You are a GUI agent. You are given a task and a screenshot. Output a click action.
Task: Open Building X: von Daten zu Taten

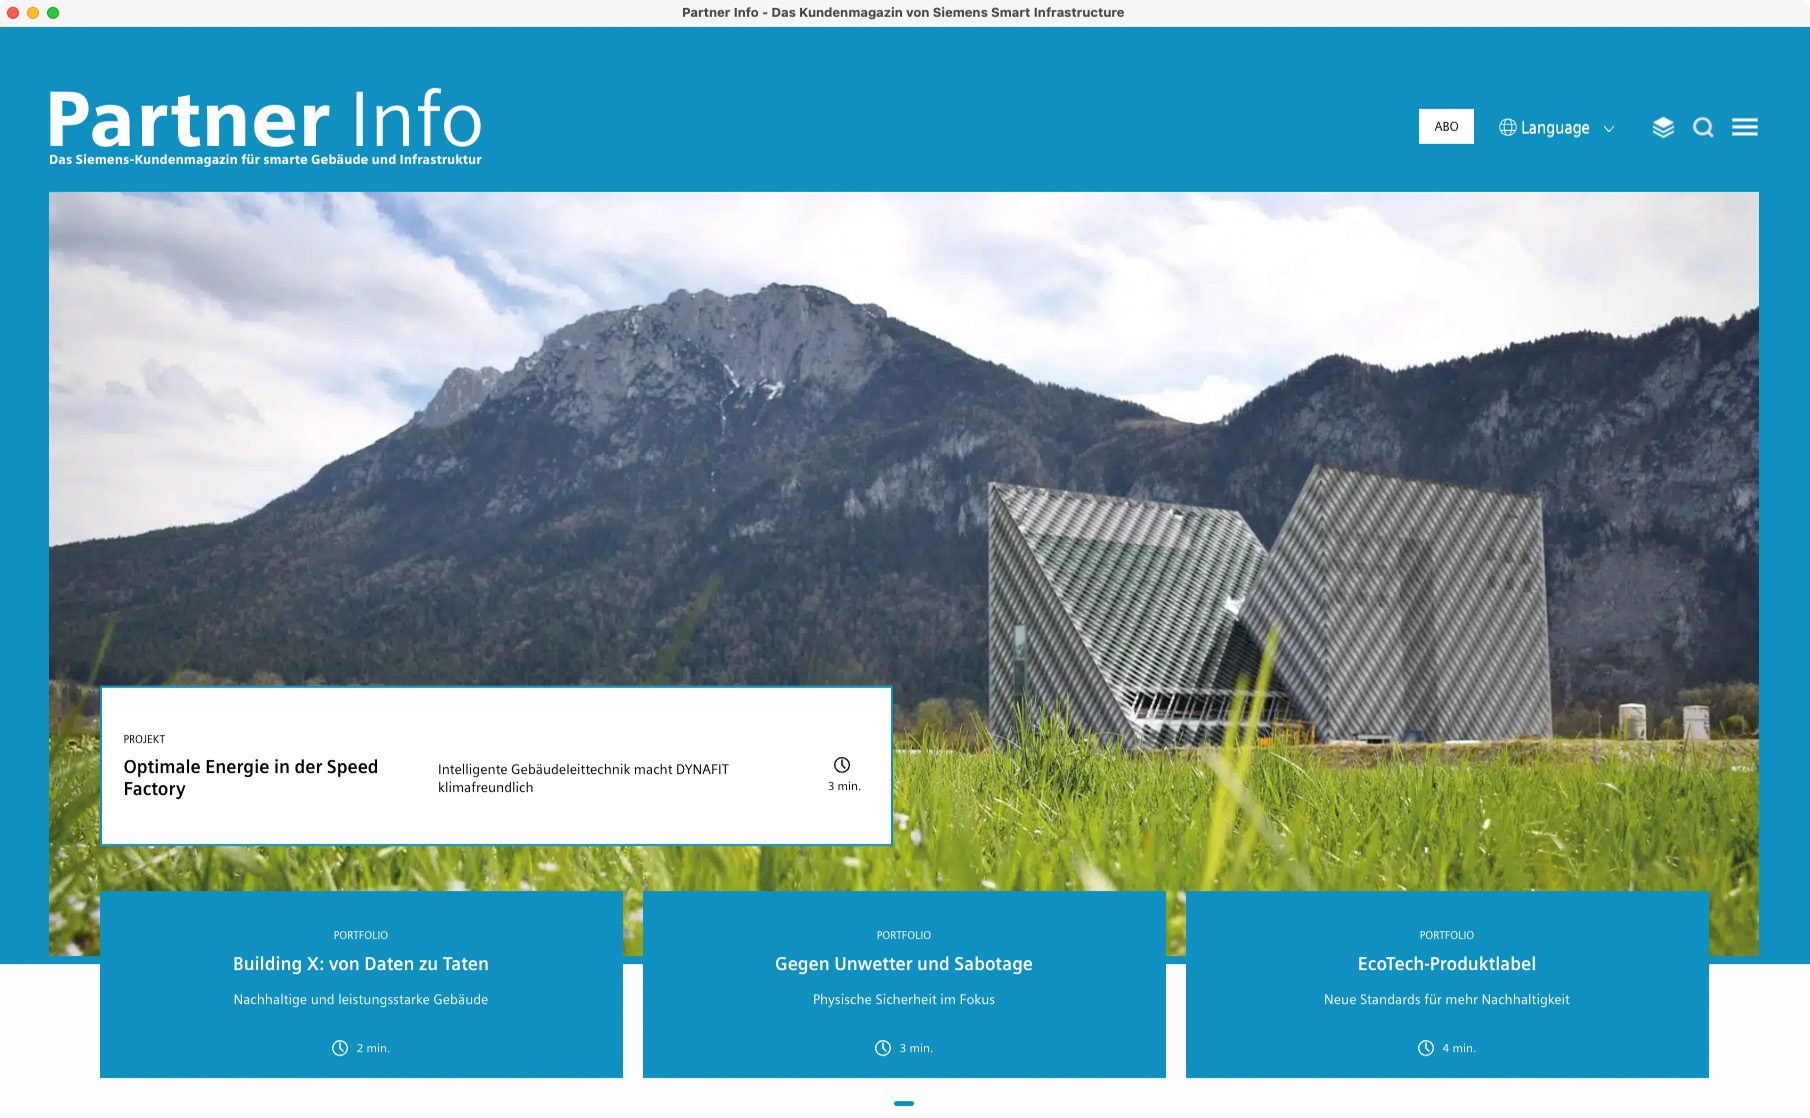coord(361,964)
